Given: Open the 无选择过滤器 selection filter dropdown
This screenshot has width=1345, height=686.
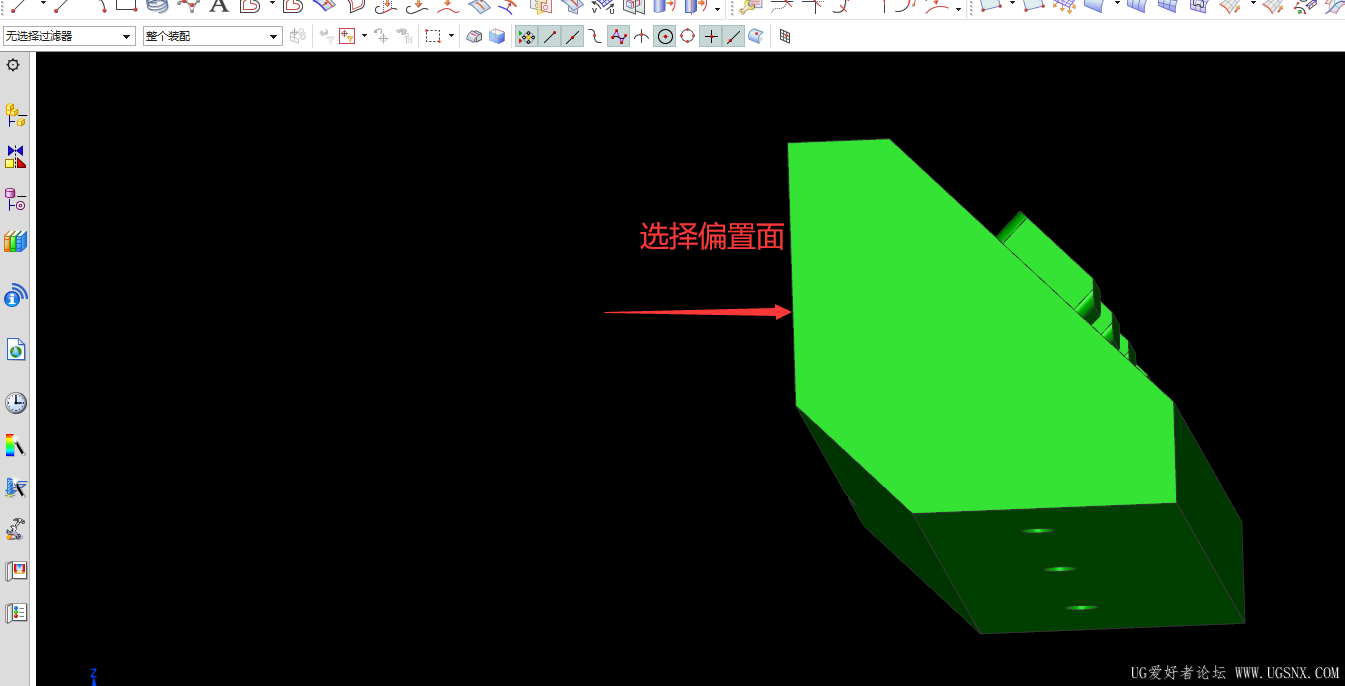Looking at the screenshot, I should pyautogui.click(x=69, y=37).
